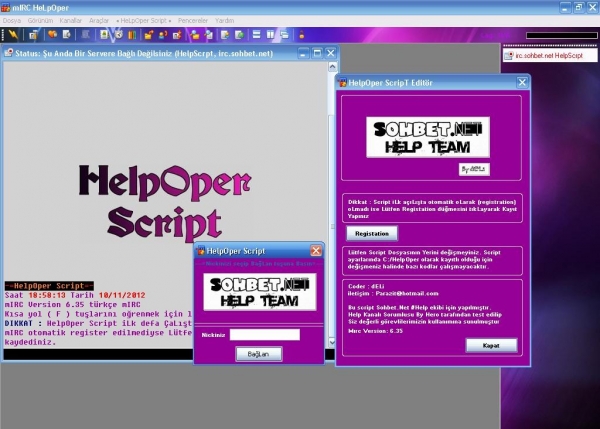Open Log Files magnifier page icon
This screenshot has height=429, width=600.
tap(209, 35)
